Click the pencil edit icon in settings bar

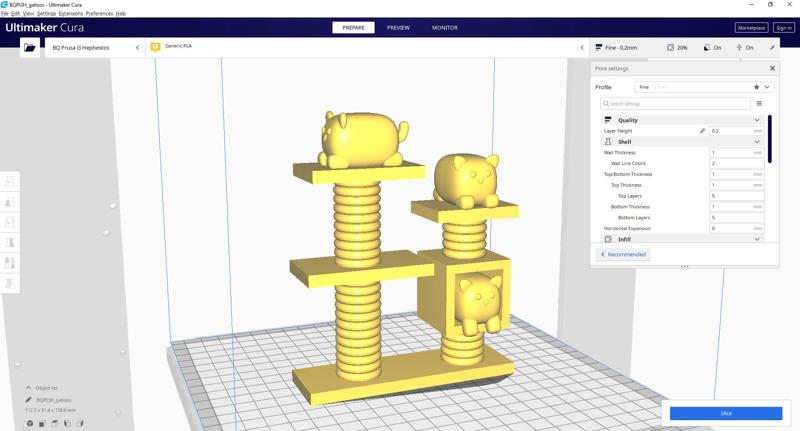pos(772,47)
